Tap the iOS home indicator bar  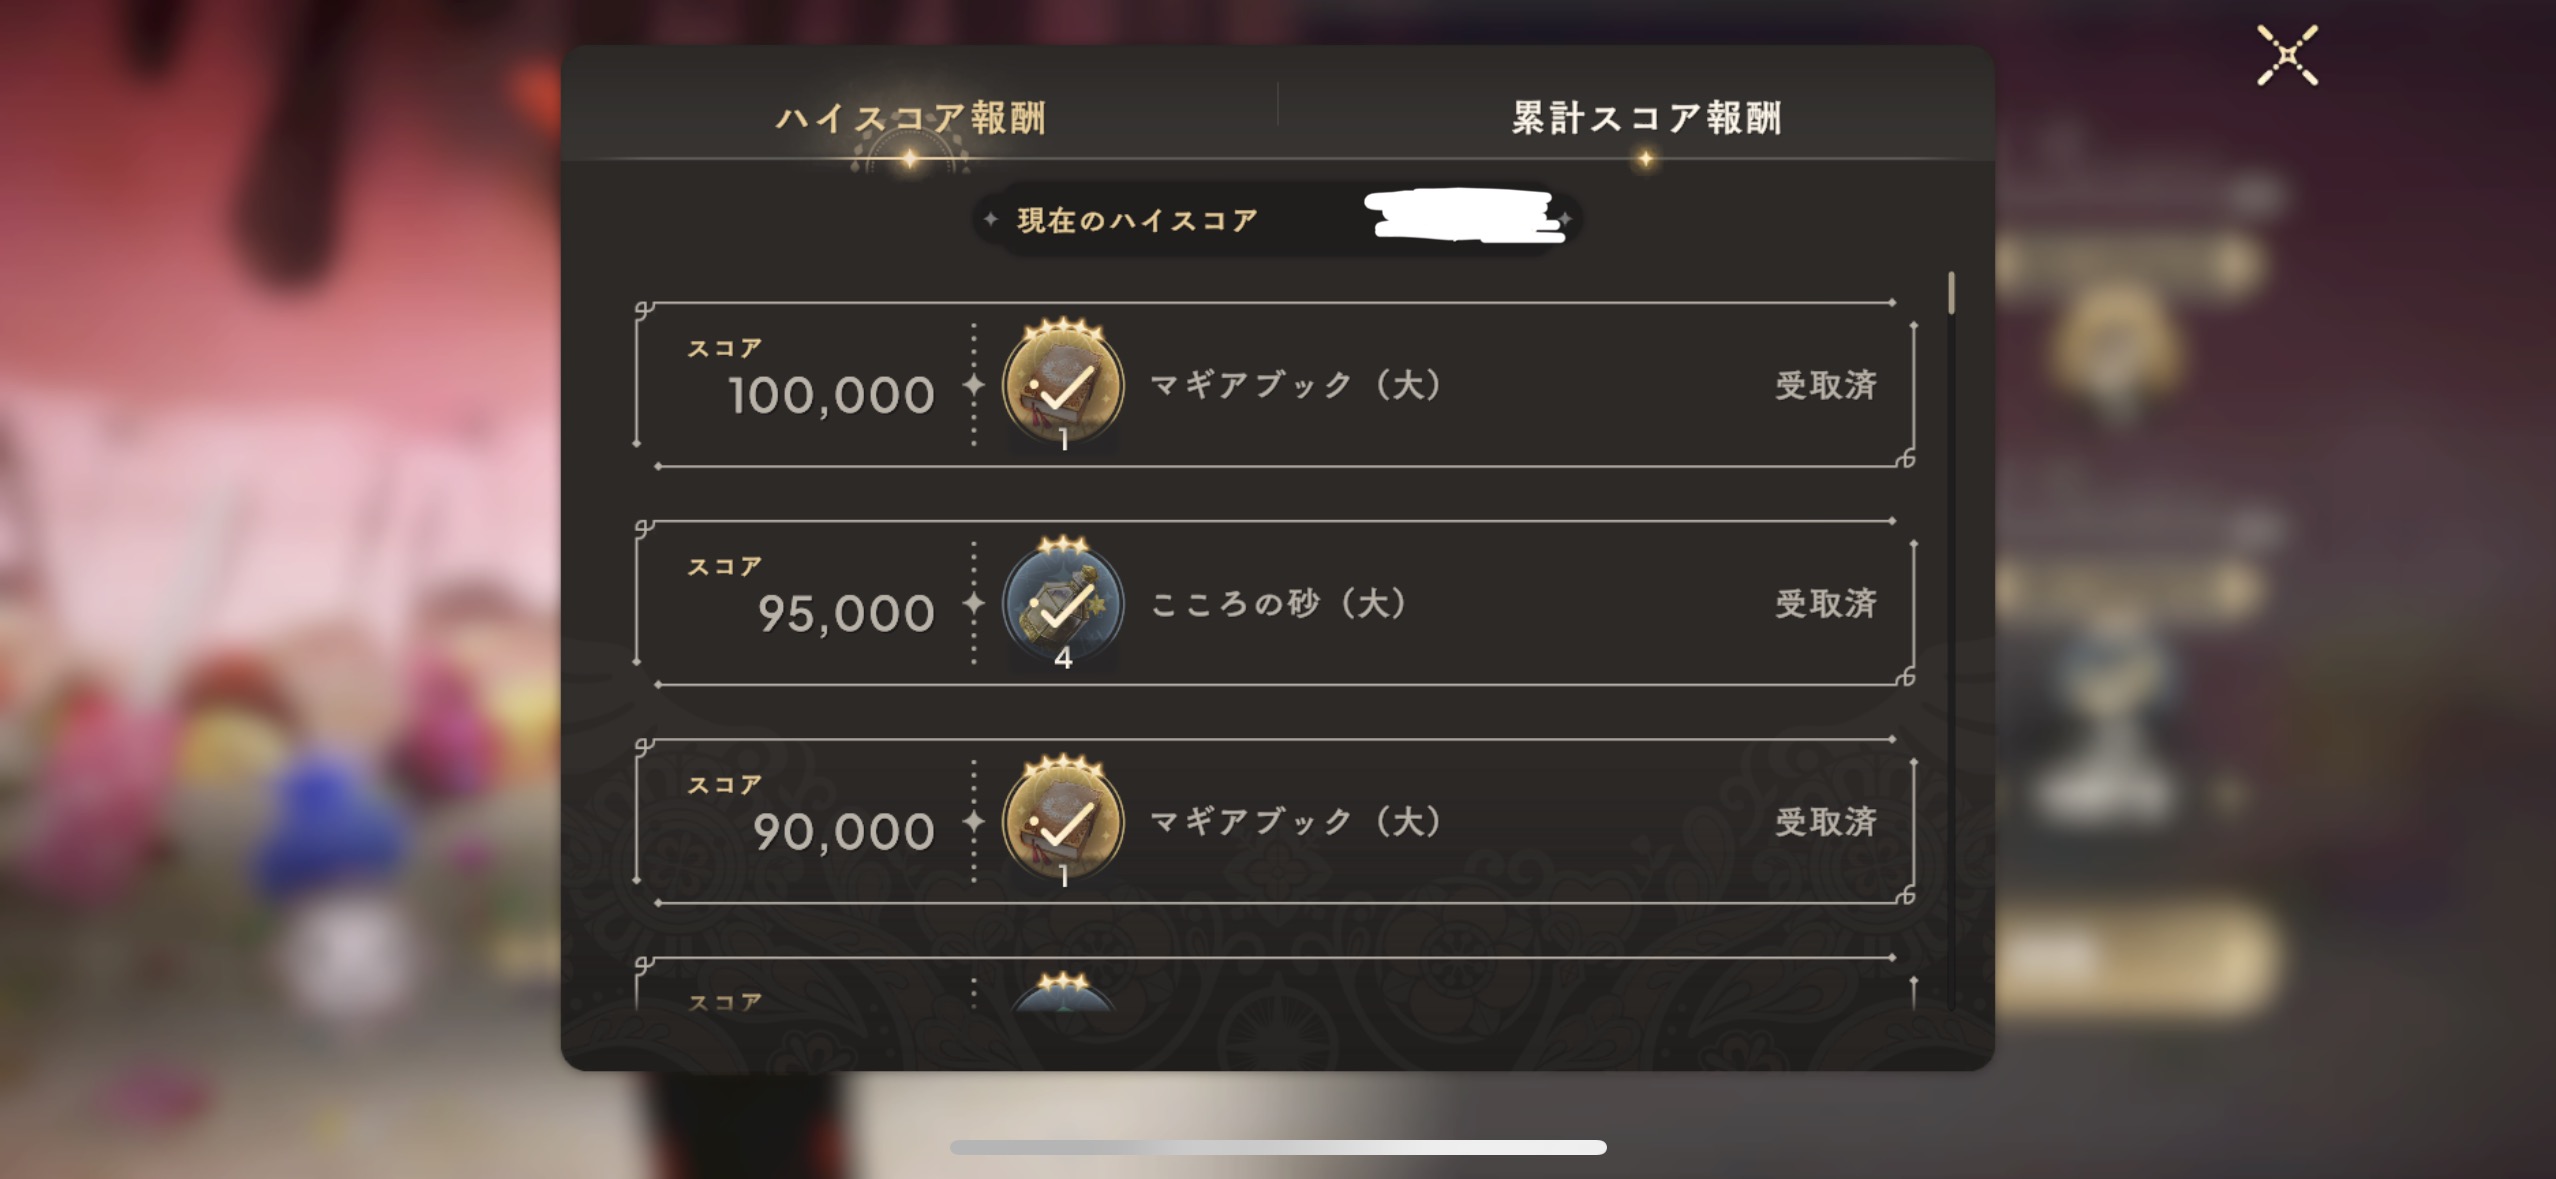tap(1278, 1147)
